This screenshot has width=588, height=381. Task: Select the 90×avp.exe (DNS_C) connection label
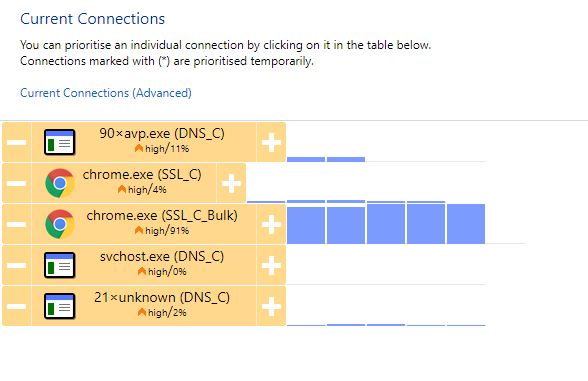click(x=162, y=134)
